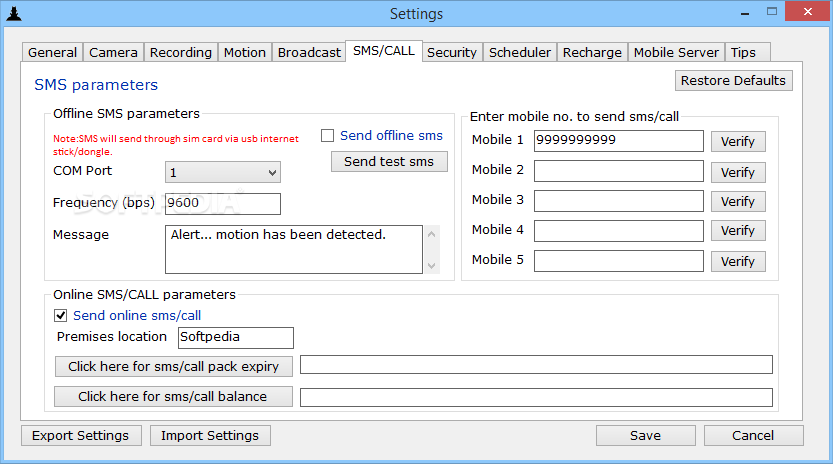Screen dimensions: 833x464
Task: Click the Export Settings button
Action: (x=81, y=435)
